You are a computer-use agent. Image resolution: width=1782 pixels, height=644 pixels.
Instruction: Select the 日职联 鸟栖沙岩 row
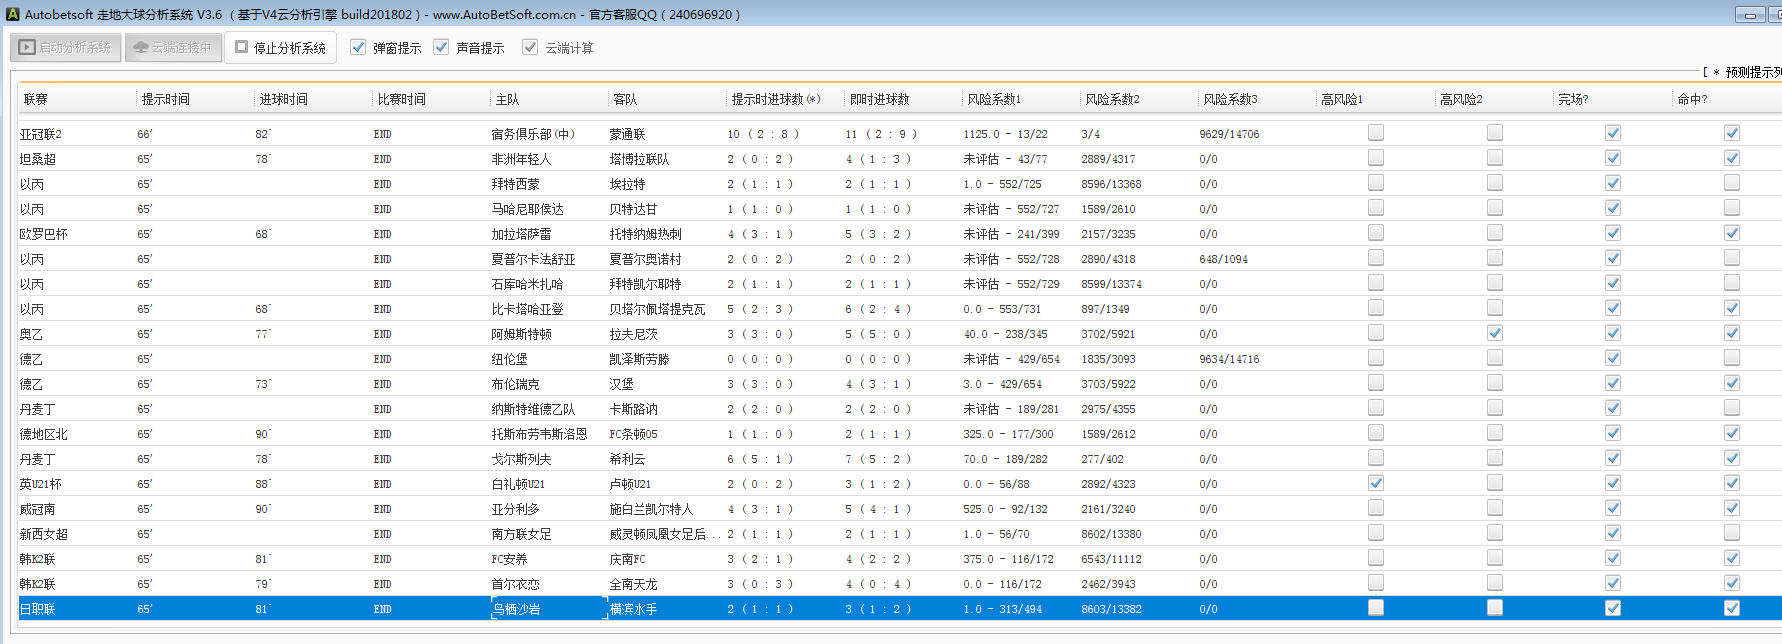[x=38, y=609]
